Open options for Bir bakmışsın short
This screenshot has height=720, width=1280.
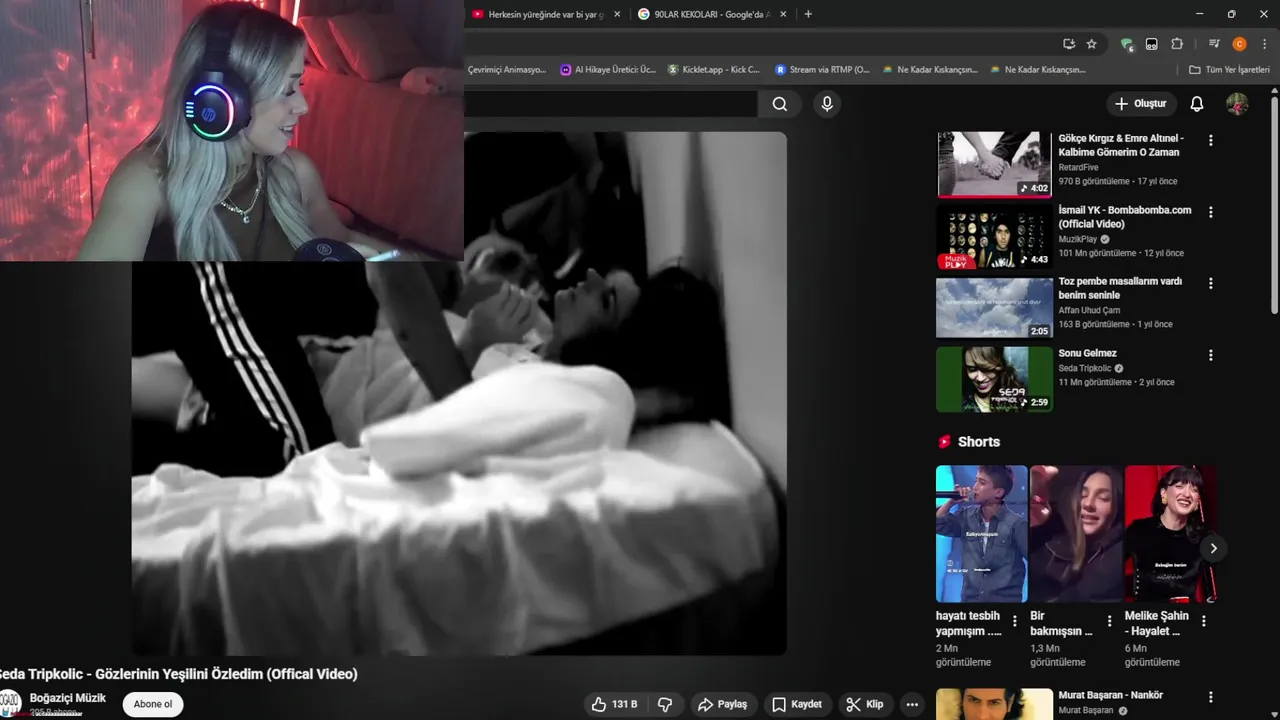pyautogui.click(x=1109, y=621)
